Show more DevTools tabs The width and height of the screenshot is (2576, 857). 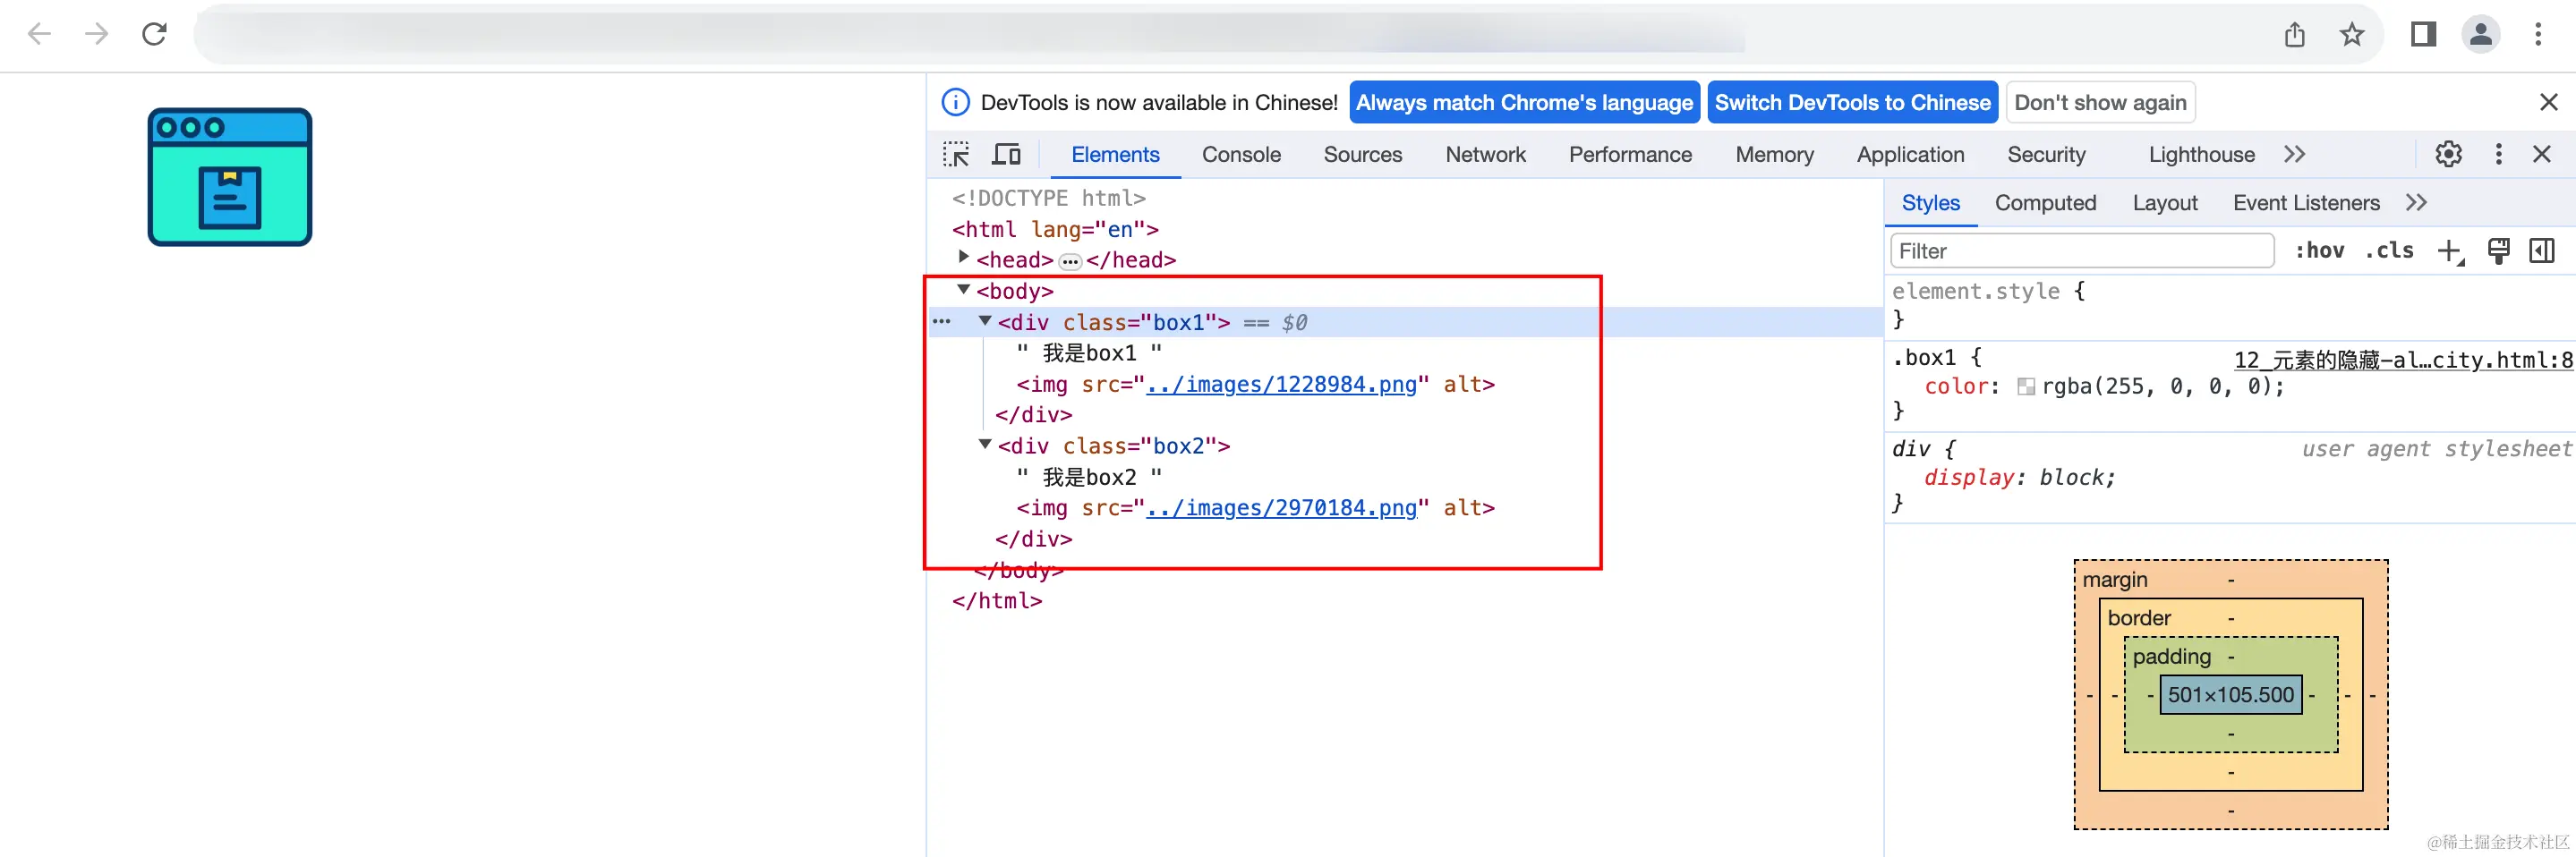2295,154
